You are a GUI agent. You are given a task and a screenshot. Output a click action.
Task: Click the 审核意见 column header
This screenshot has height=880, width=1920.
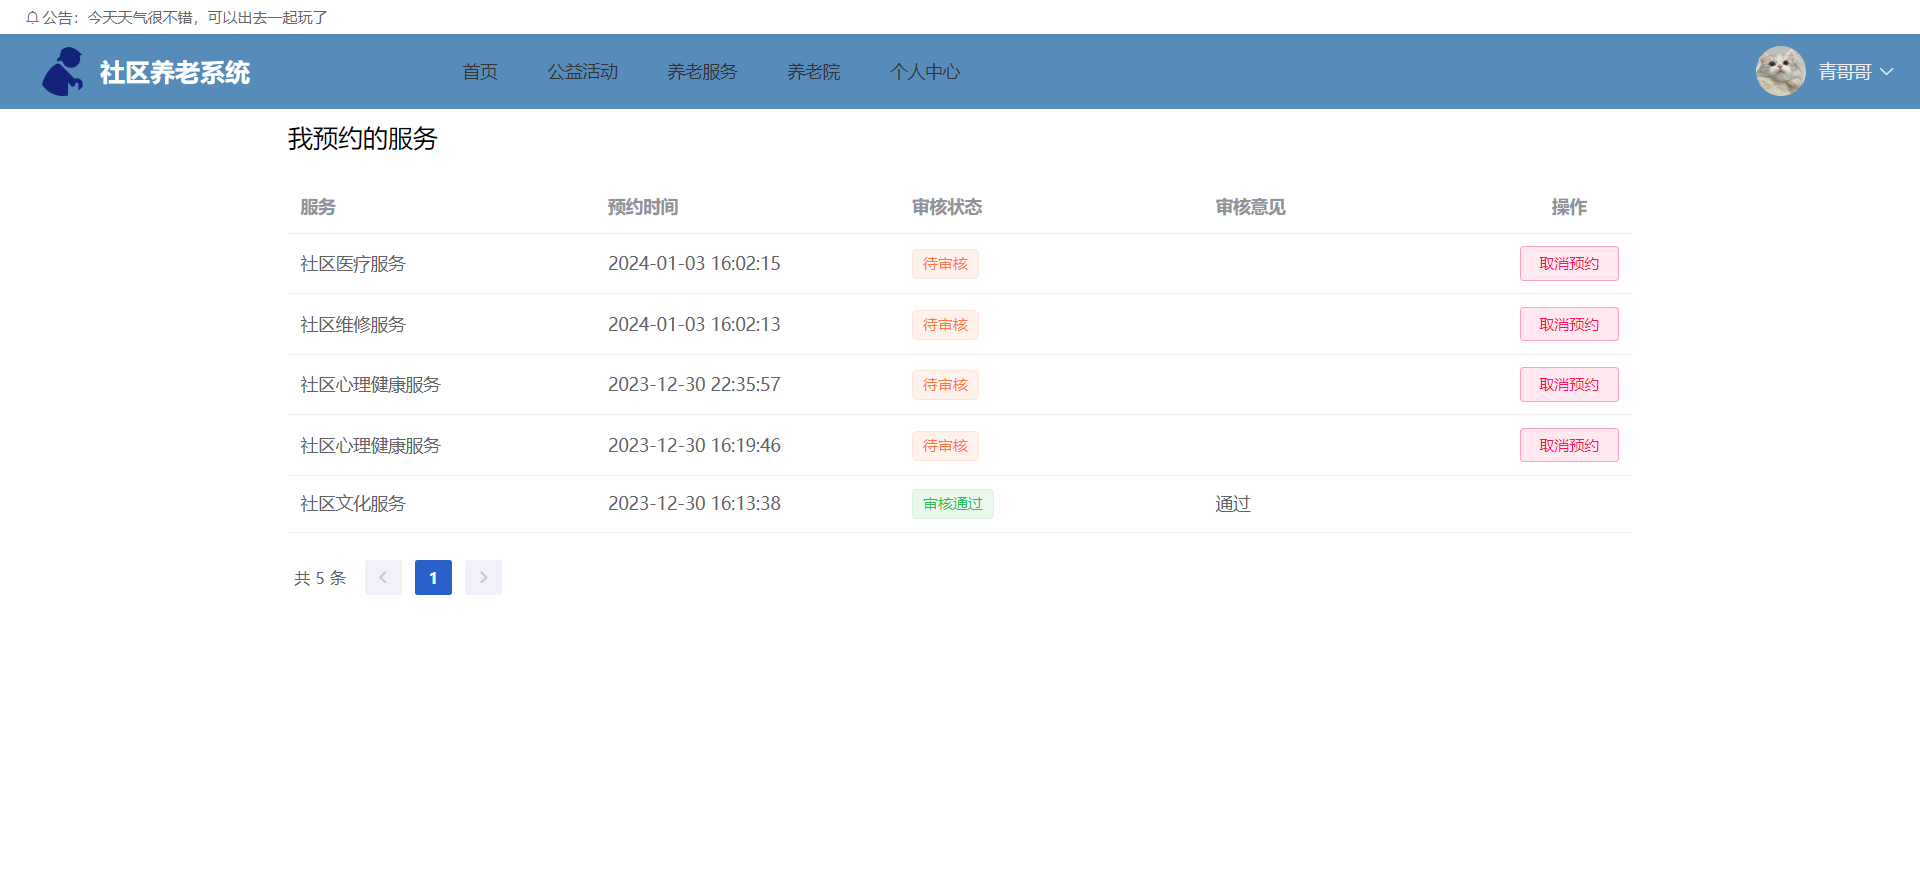pos(1251,207)
